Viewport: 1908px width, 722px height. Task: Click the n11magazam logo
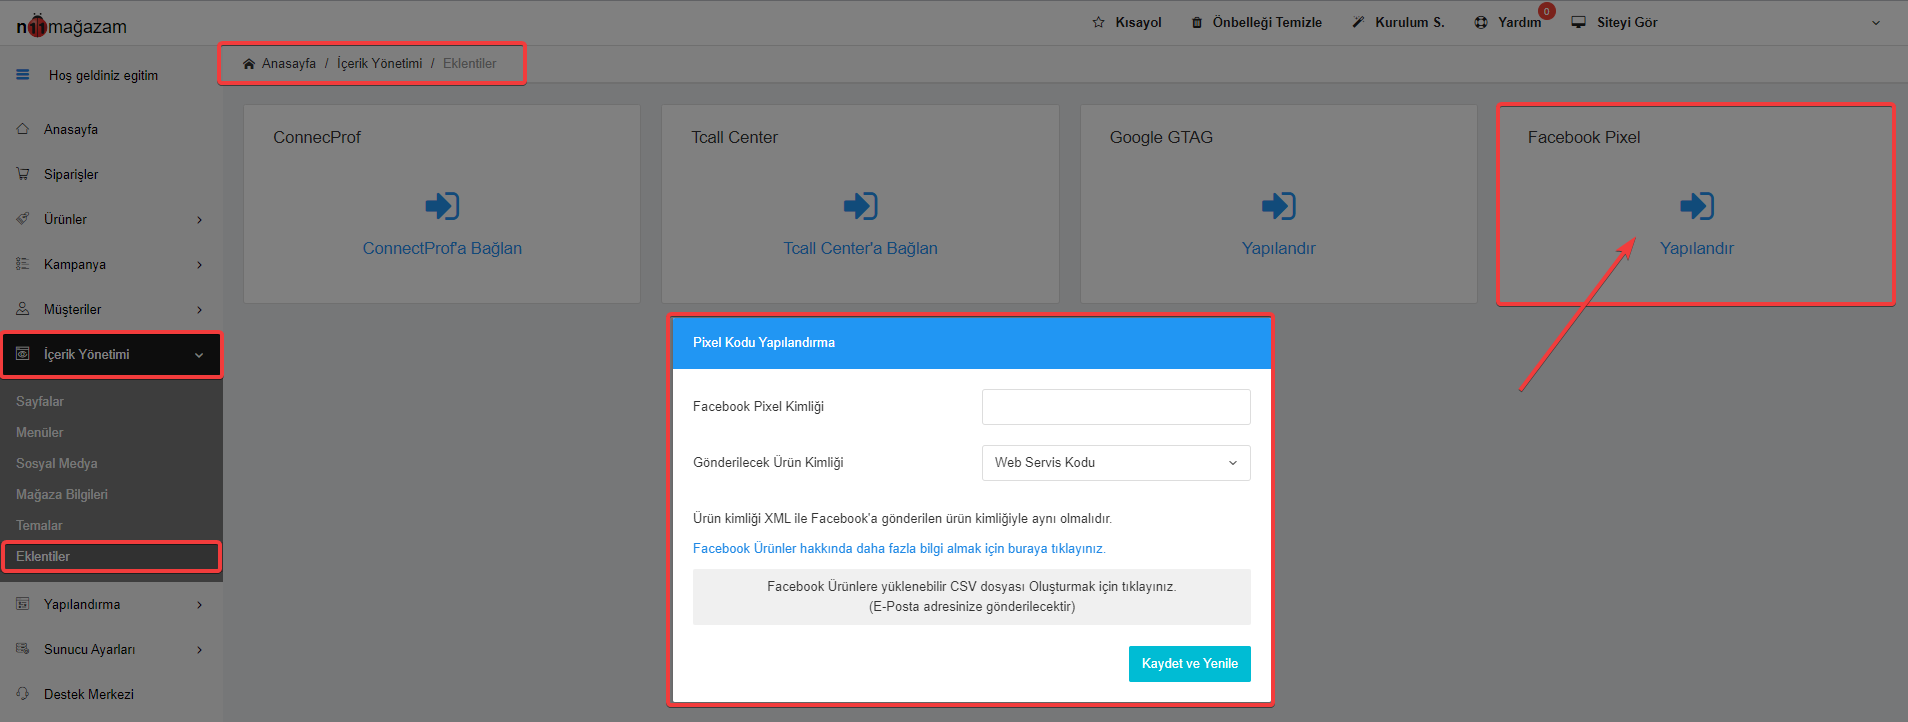click(x=71, y=26)
